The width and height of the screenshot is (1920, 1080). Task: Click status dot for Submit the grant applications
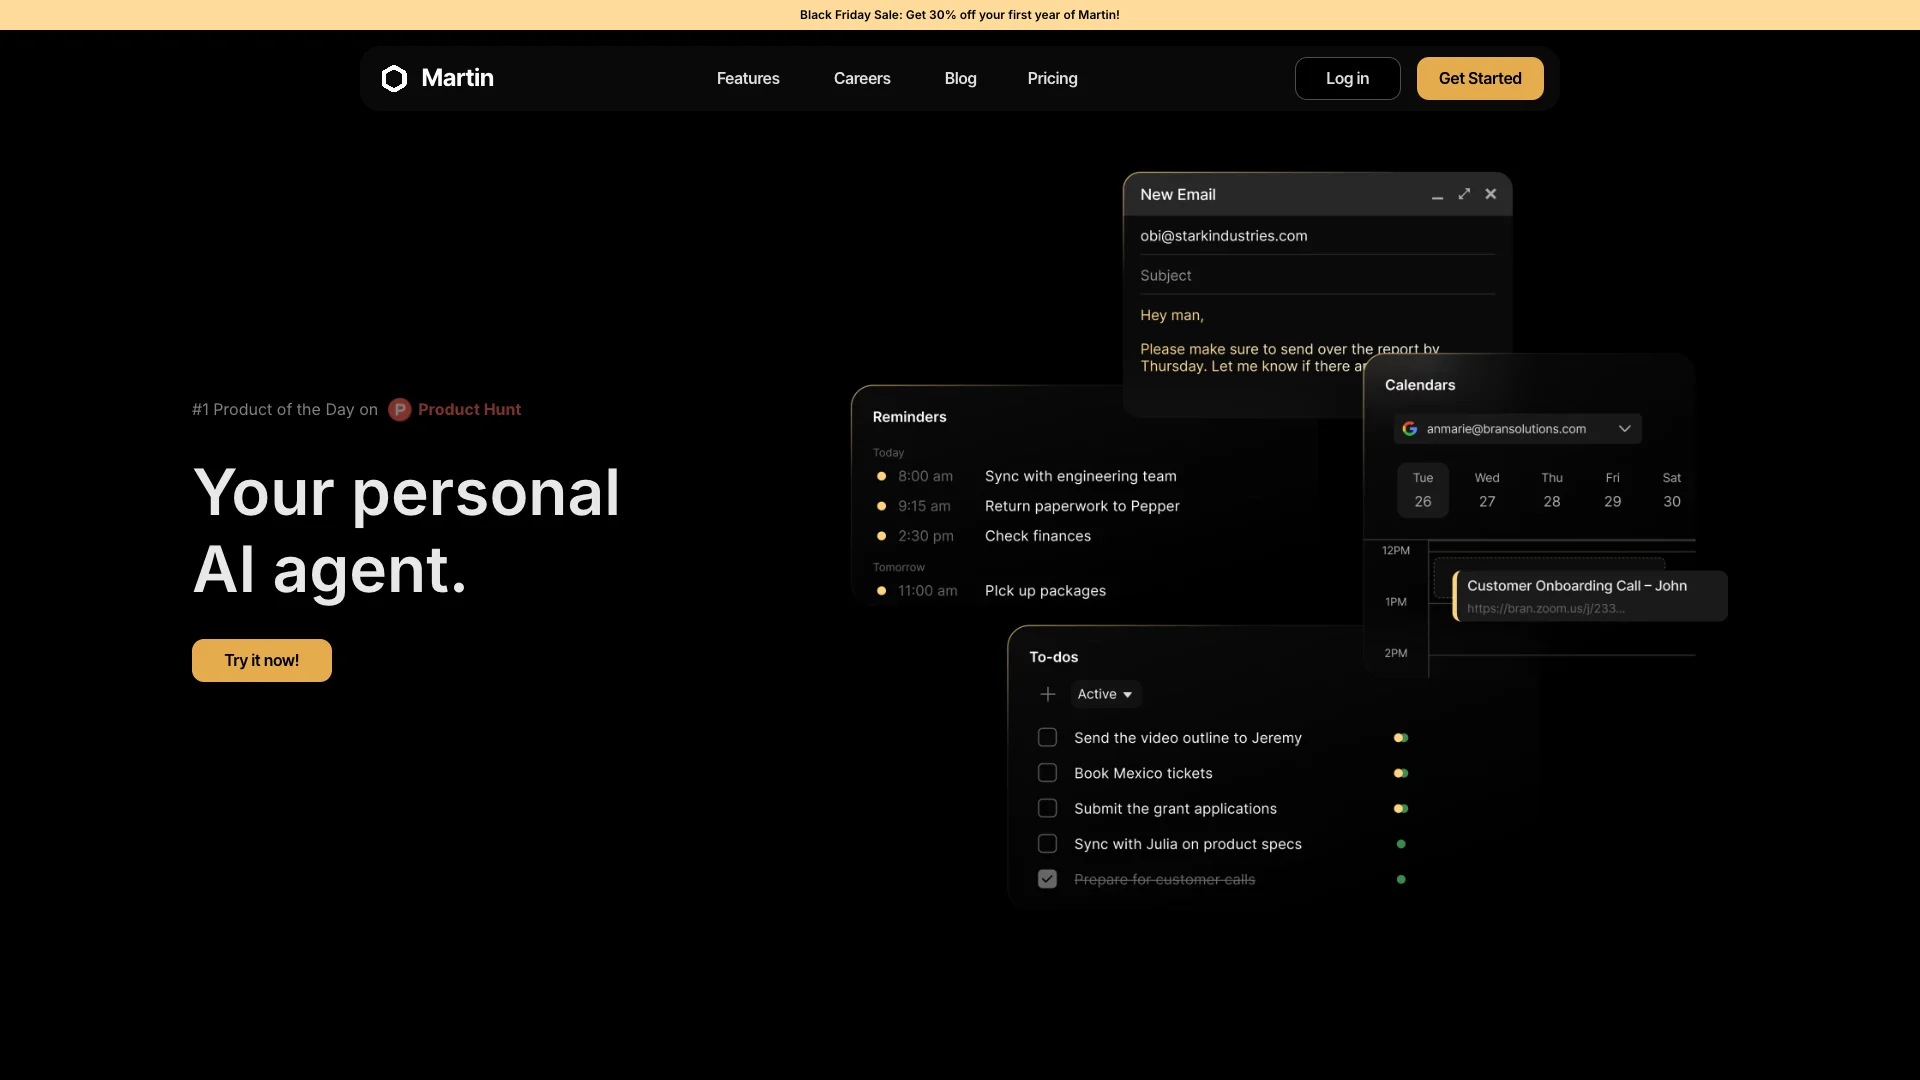click(1401, 809)
